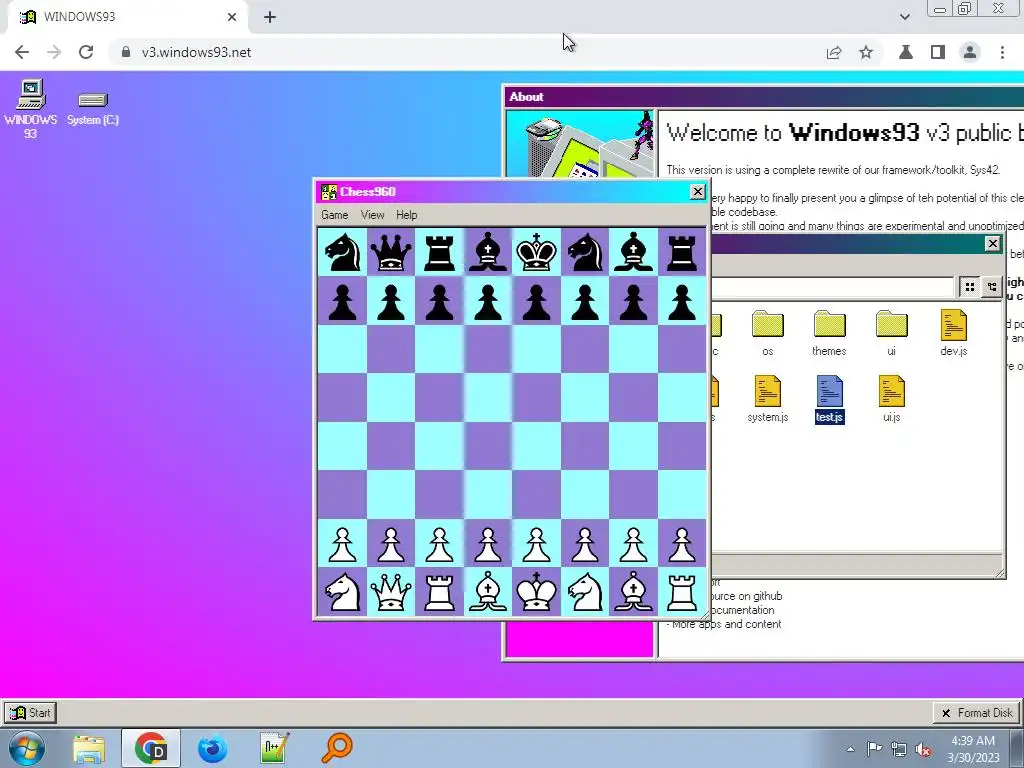Expand the tab search dropdown arrow

(904, 17)
